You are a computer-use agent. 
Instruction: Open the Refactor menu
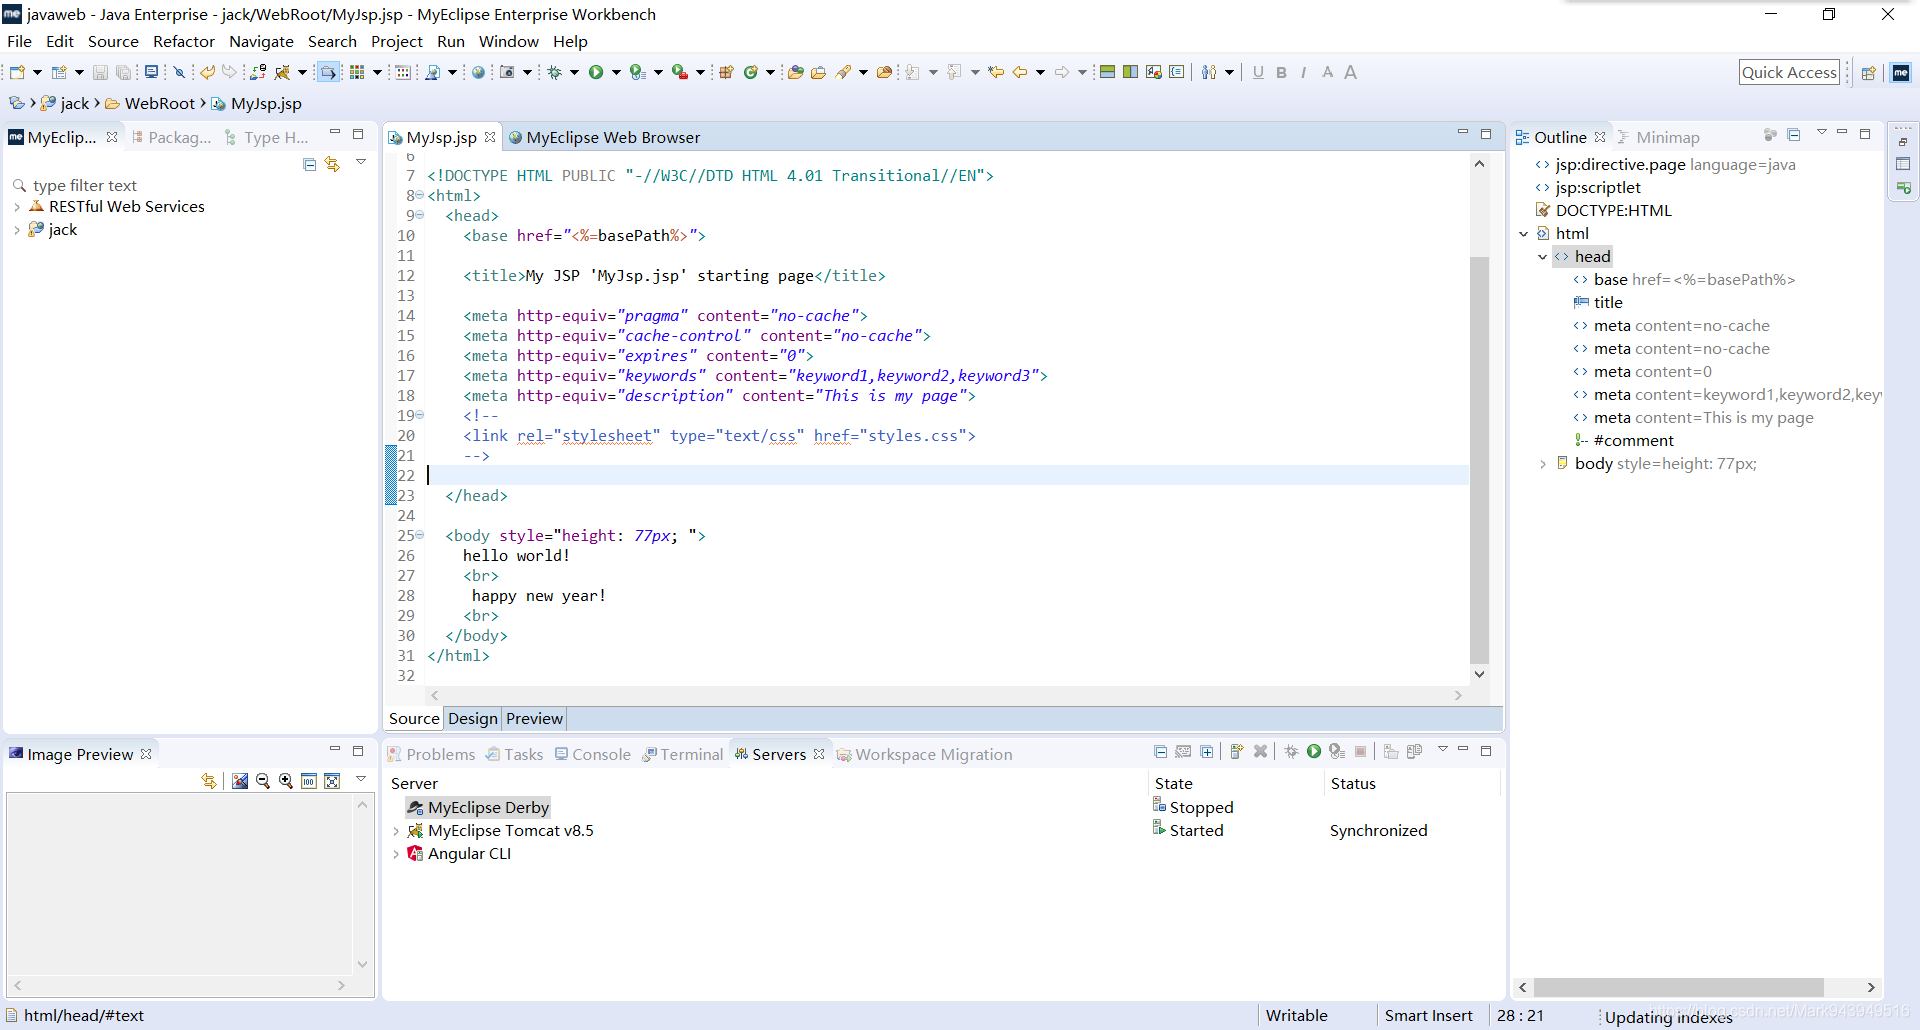(184, 41)
